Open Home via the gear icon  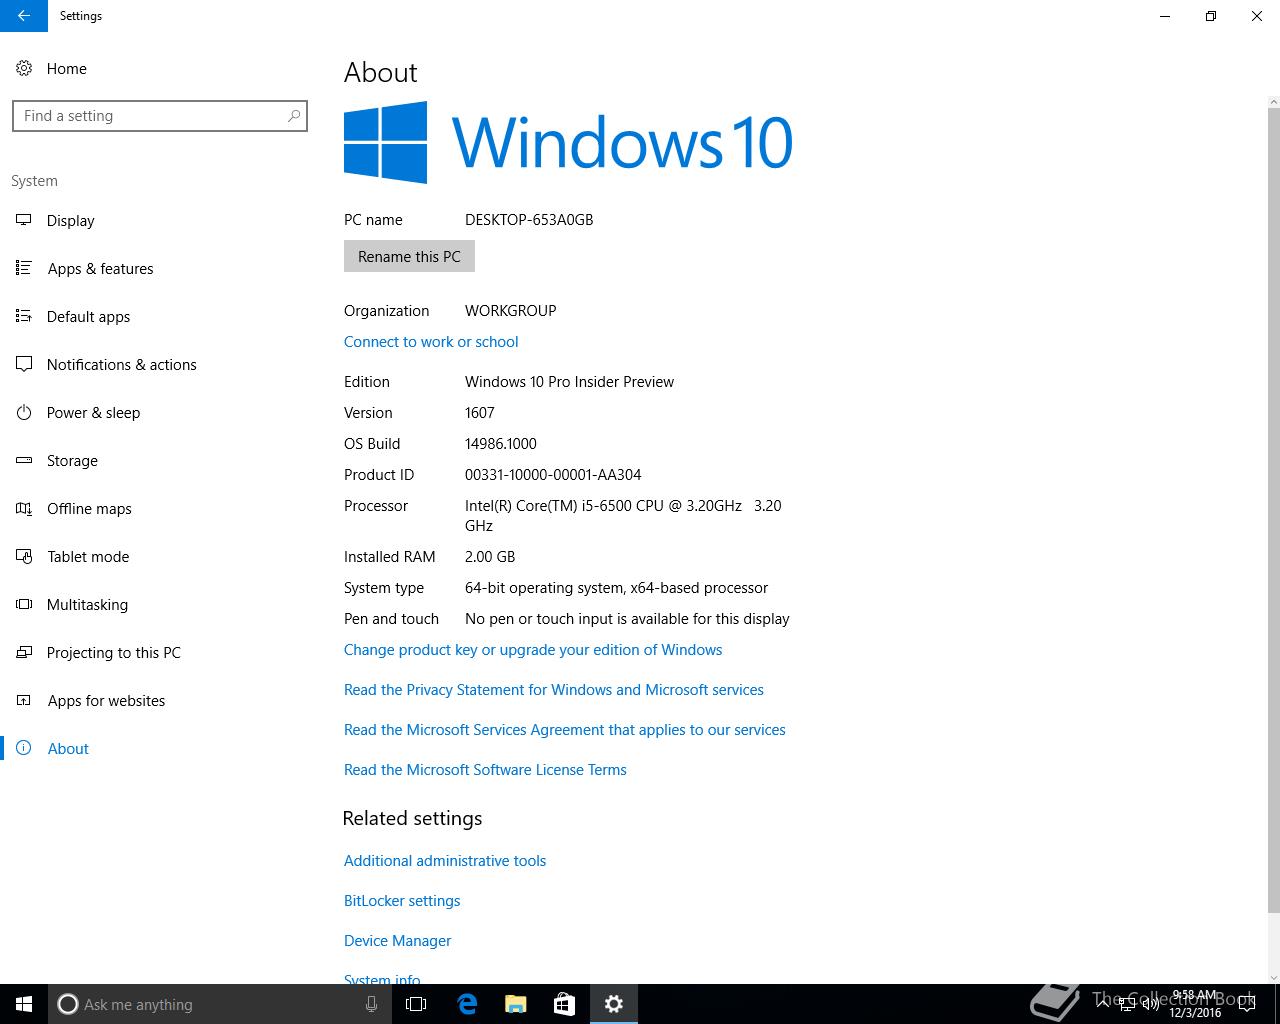(x=24, y=68)
